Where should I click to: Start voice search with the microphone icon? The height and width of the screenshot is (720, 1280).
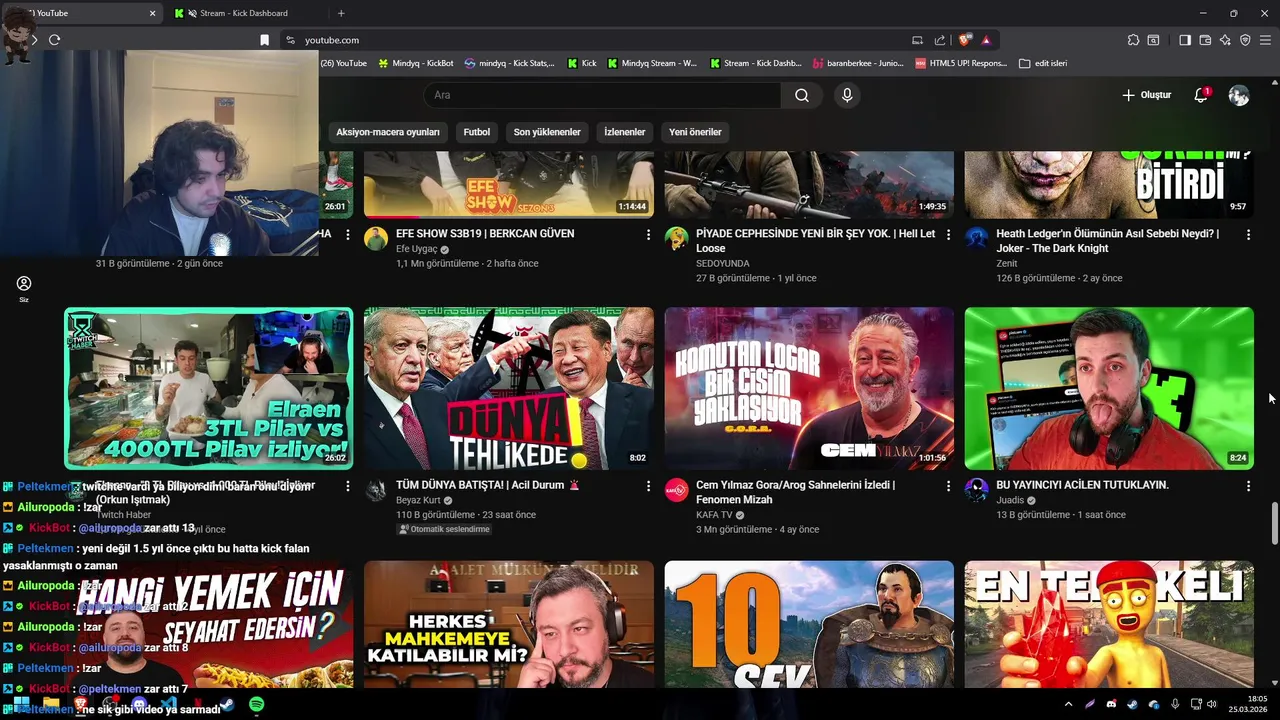(847, 95)
